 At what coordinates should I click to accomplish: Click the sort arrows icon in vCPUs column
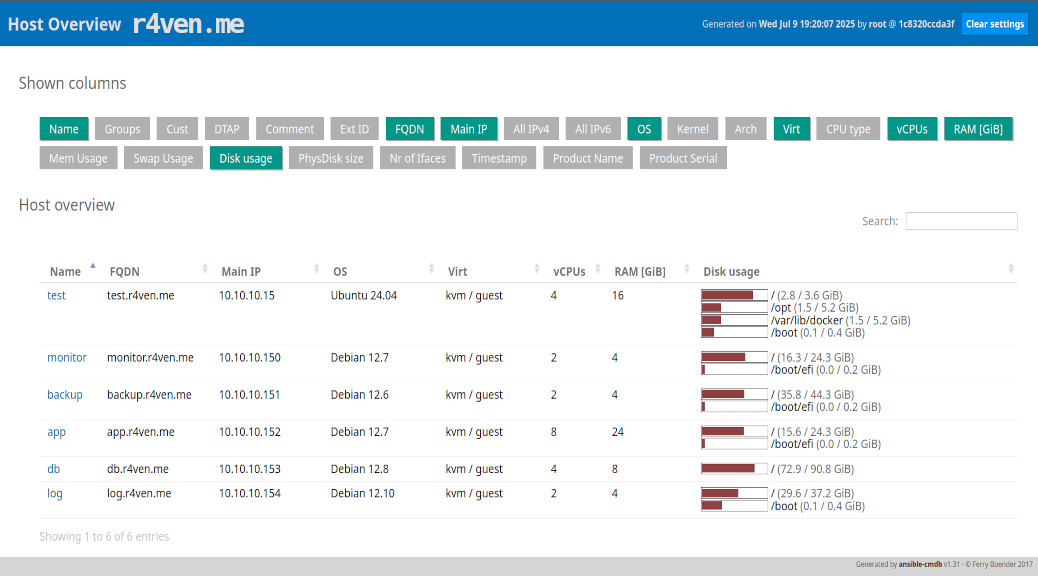pyautogui.click(x=599, y=270)
